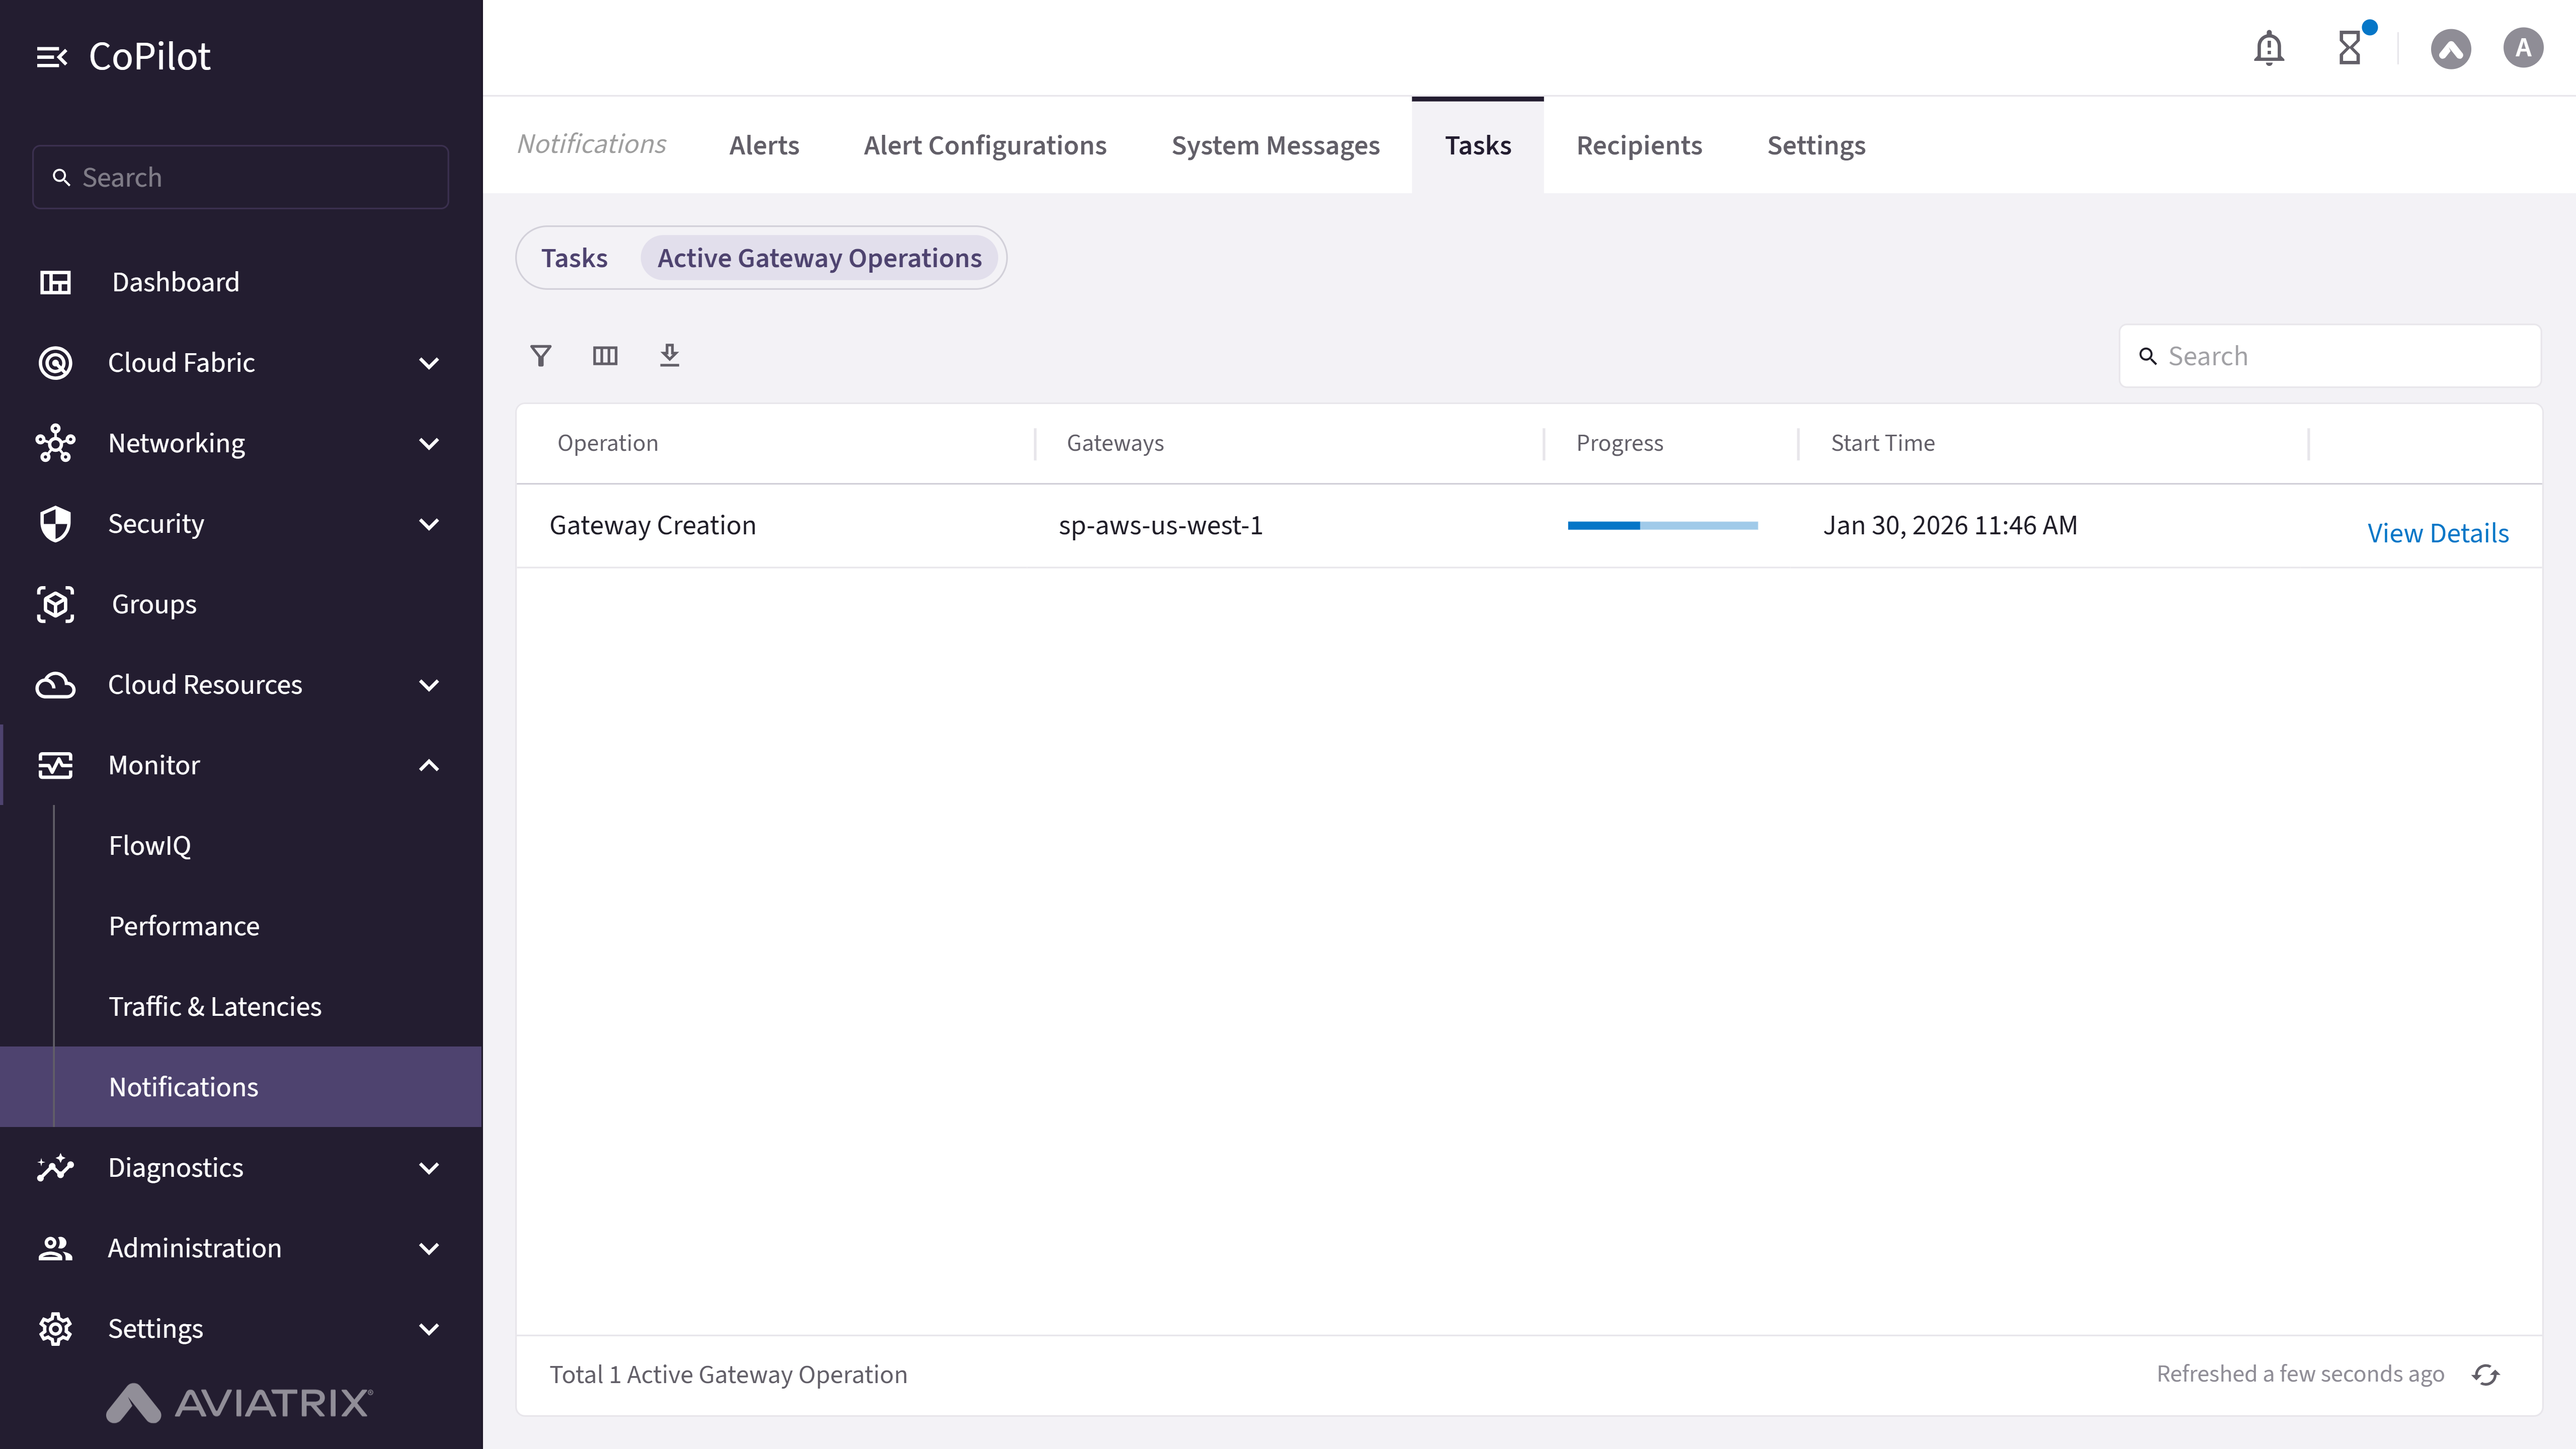The image size is (2576, 1449).
Task: Open the user avatar A menu
Action: (2523, 48)
